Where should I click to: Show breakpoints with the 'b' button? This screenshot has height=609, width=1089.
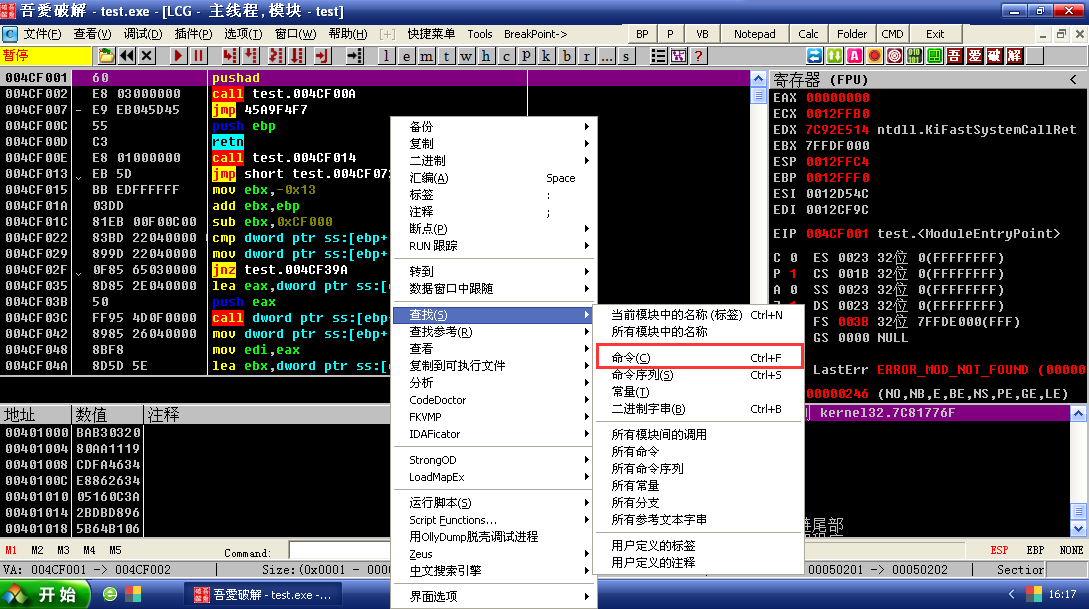pos(567,56)
